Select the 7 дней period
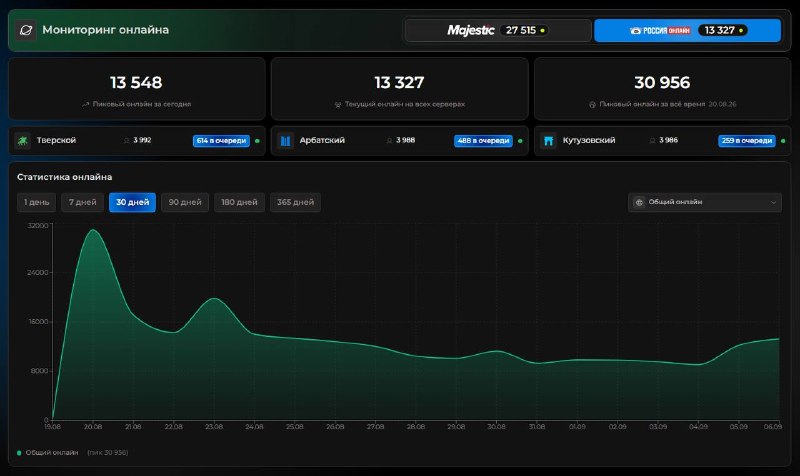This screenshot has width=800, height=476. click(x=82, y=202)
